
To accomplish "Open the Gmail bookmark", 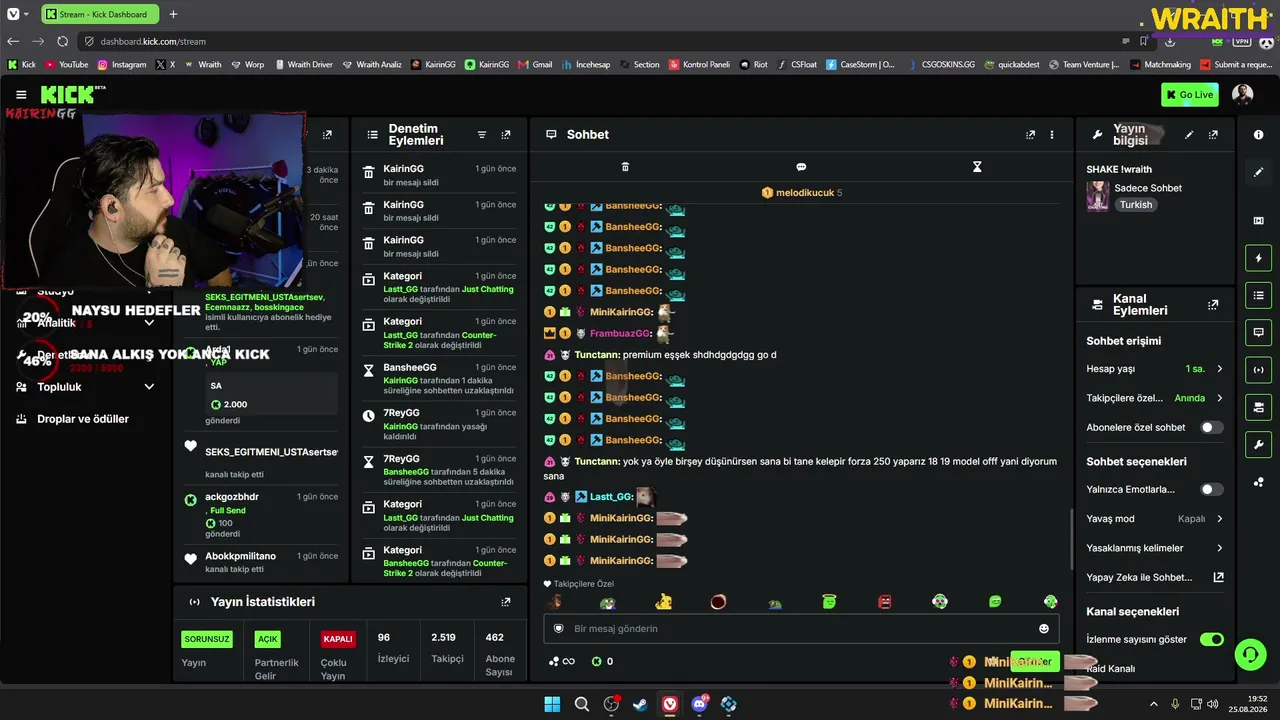I will (x=535, y=64).
